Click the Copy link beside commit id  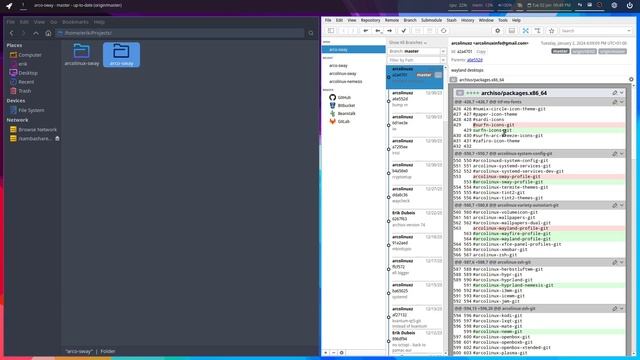pos(481,51)
